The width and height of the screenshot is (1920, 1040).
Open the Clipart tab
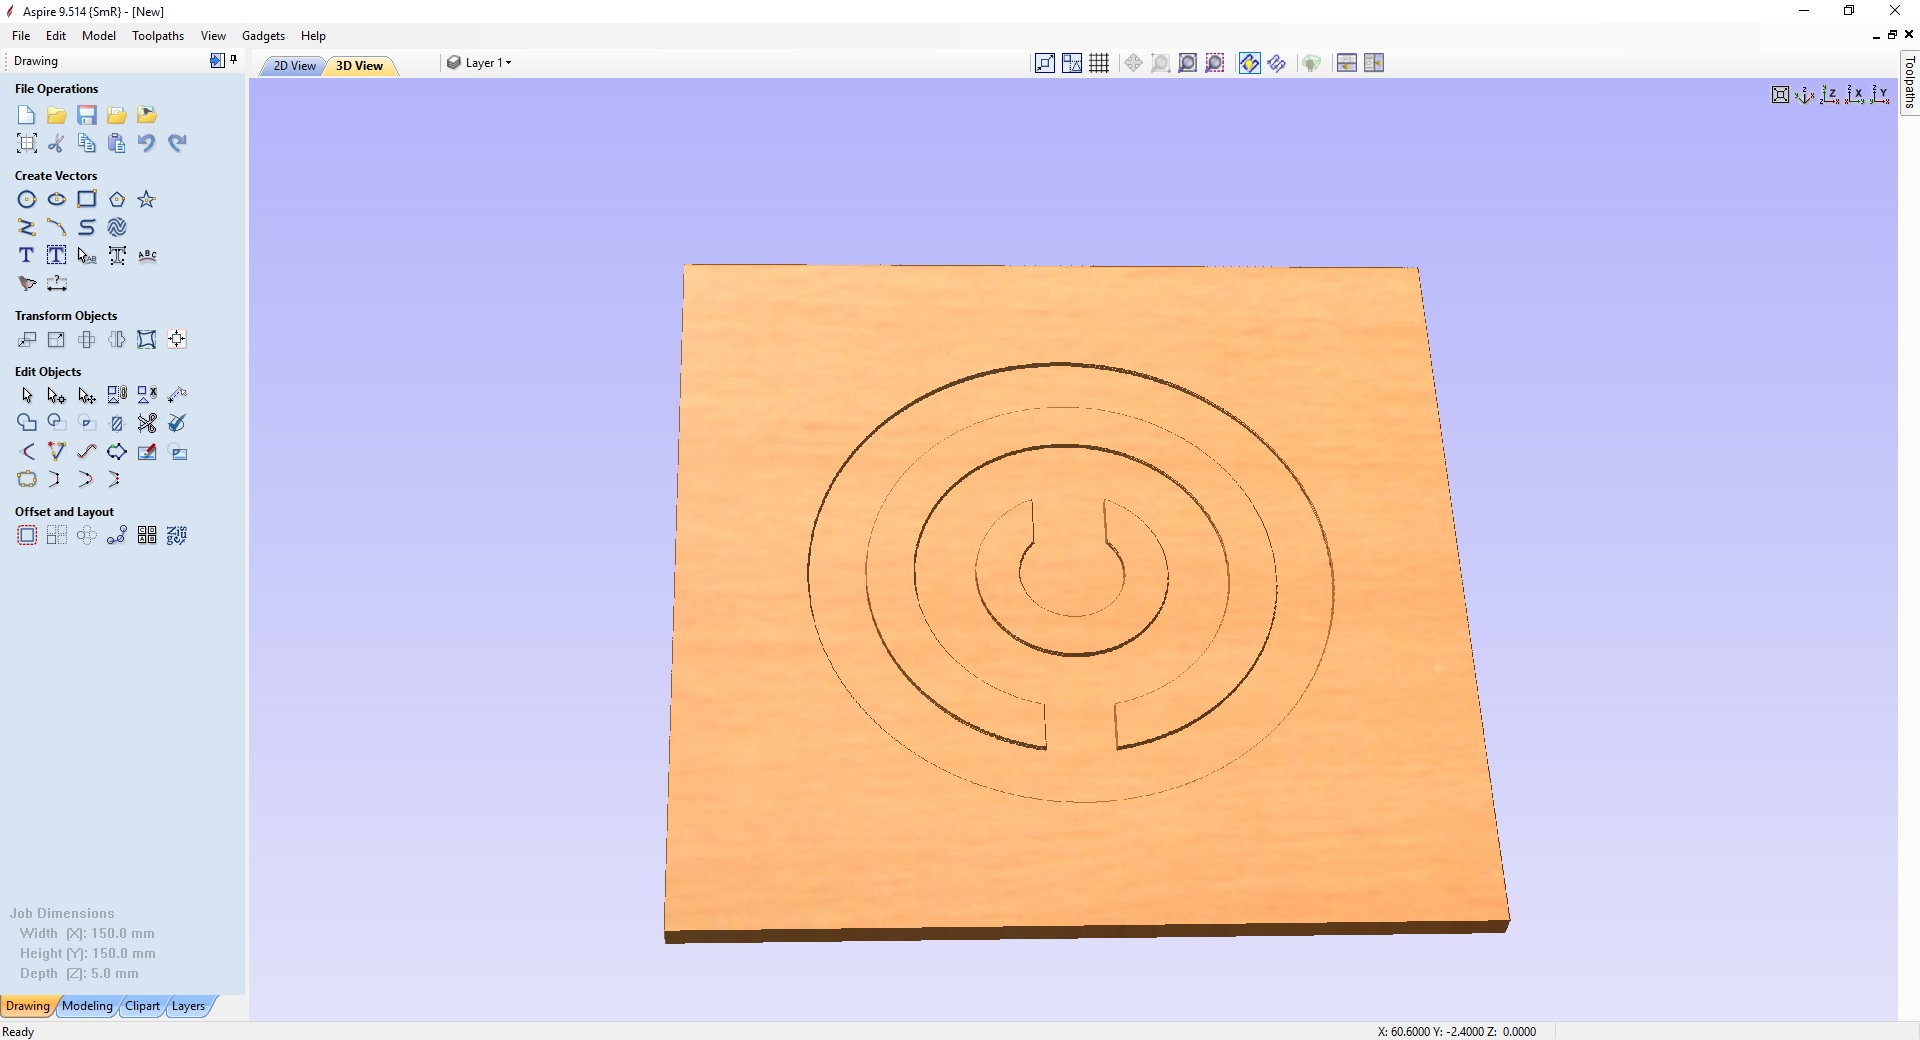(x=142, y=1006)
